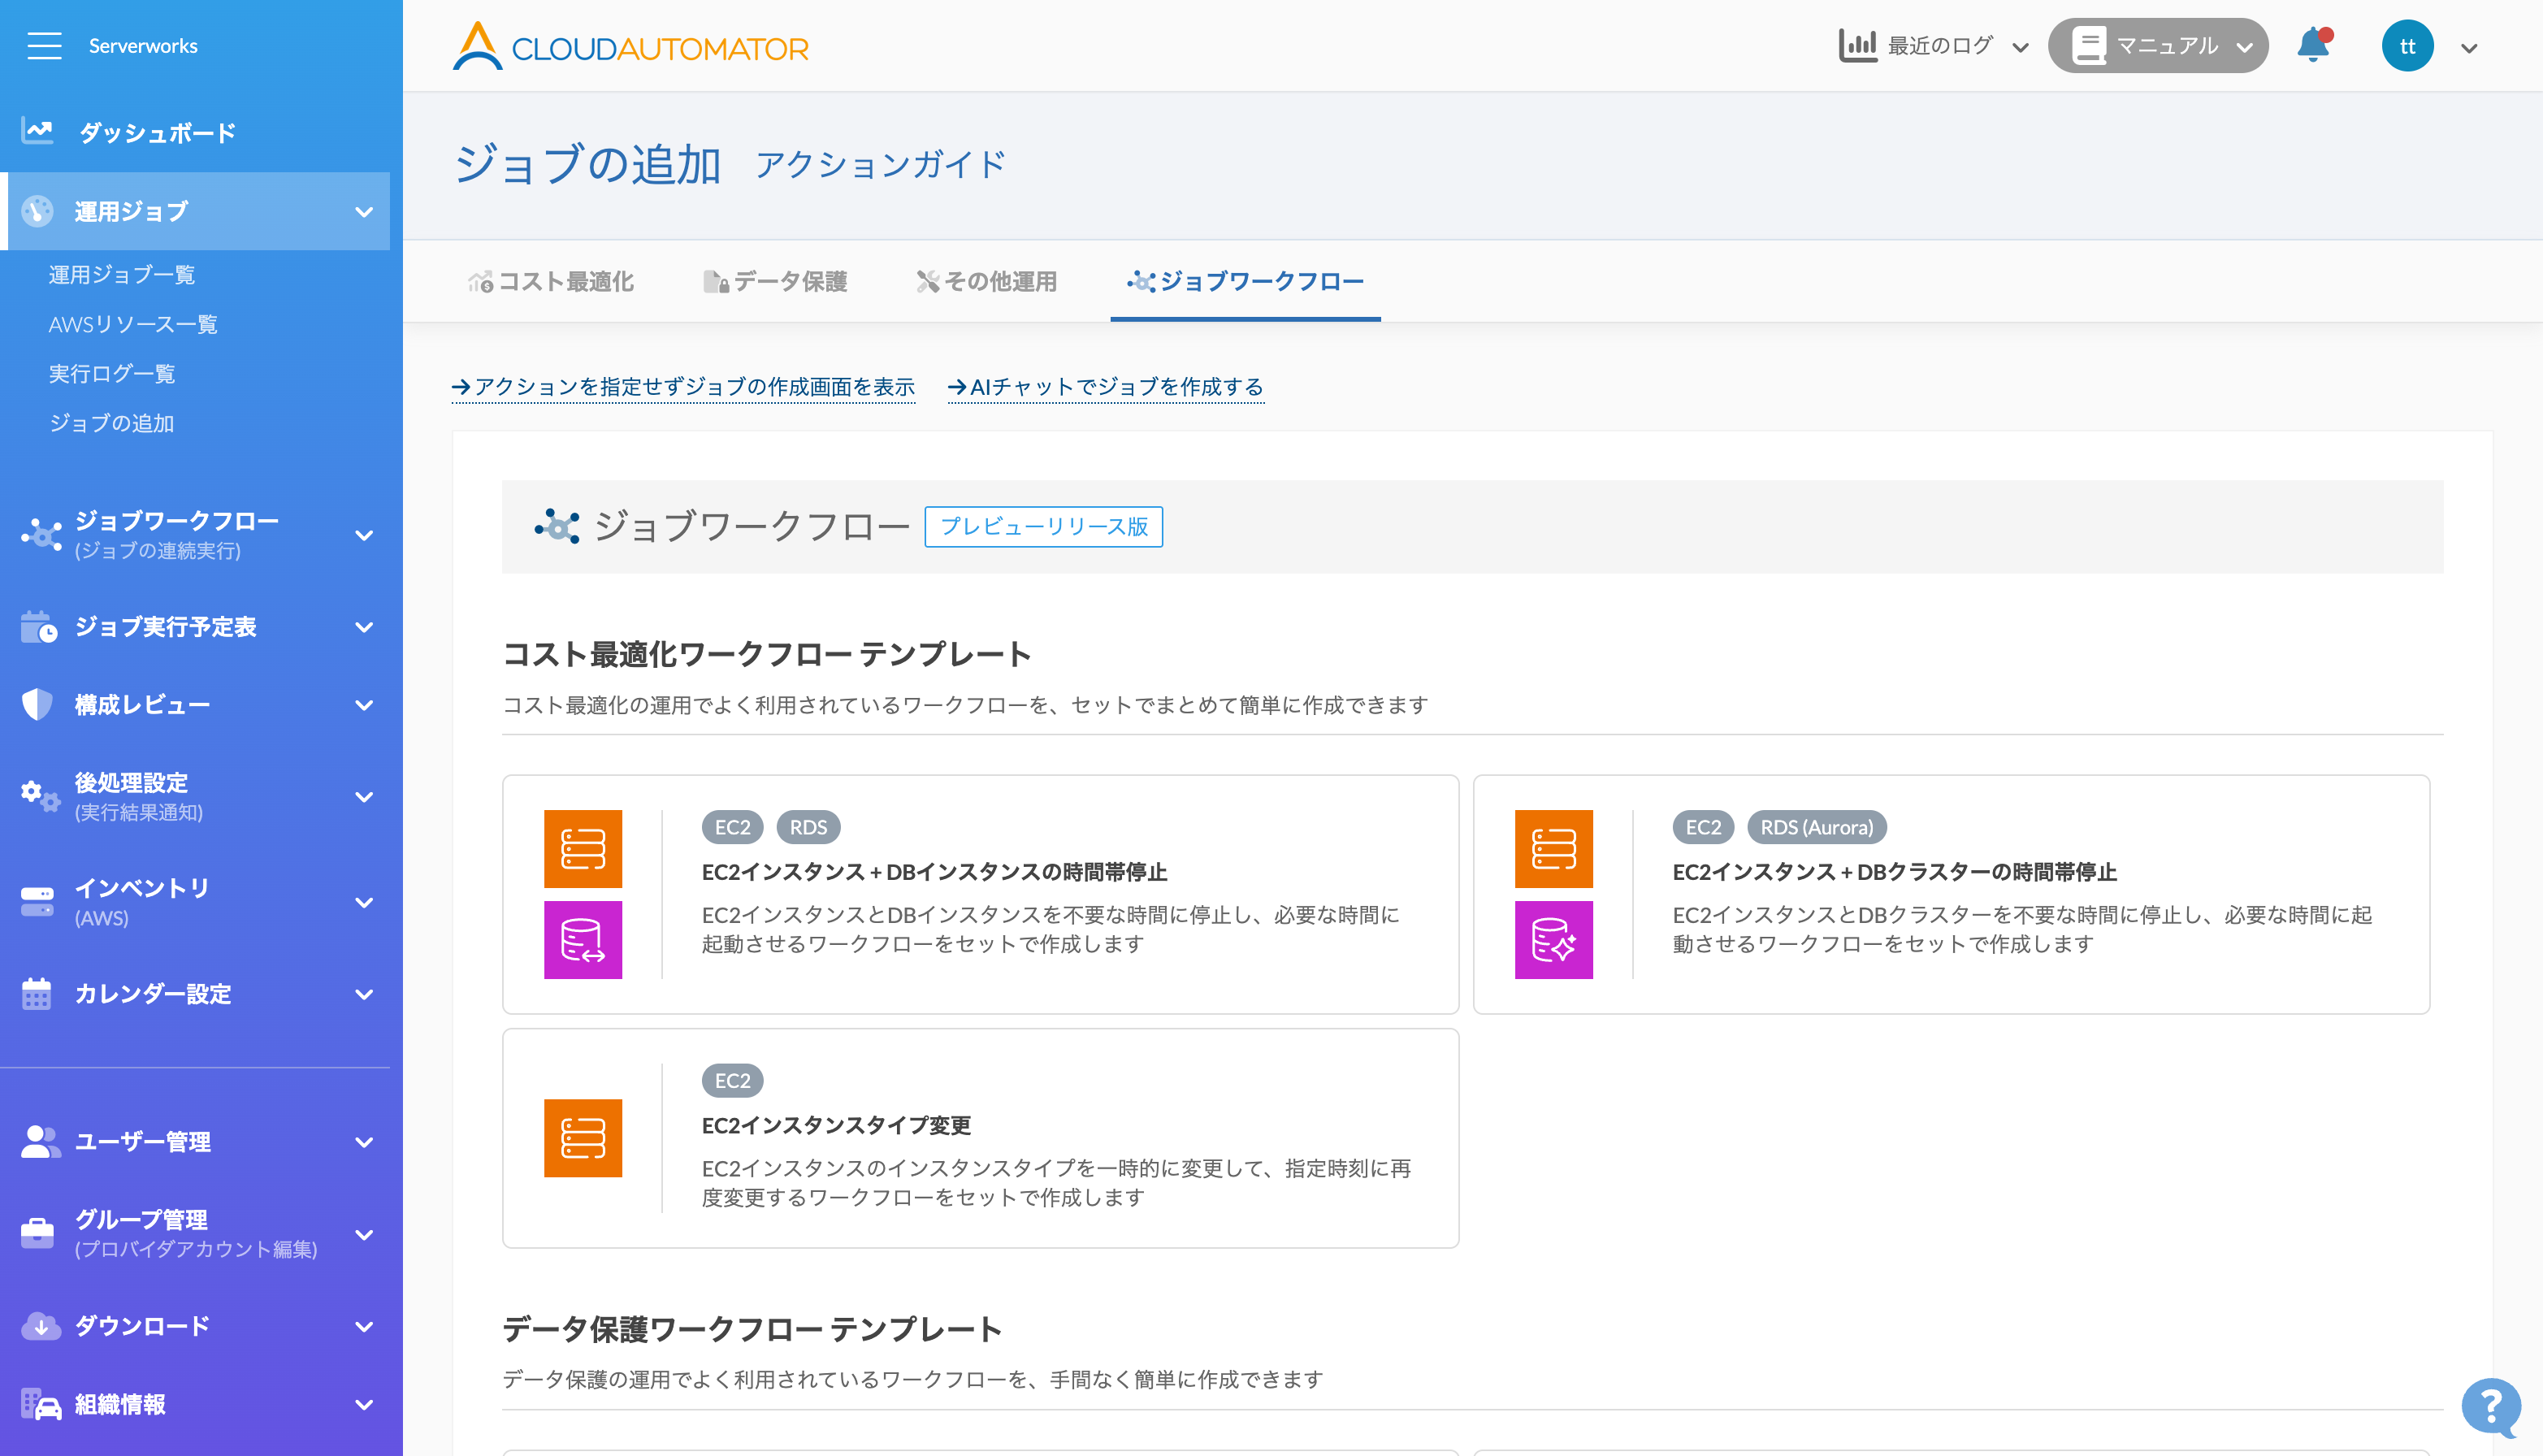Click the EC2 icon on インスタンスタイプ変更 card
Image resolution: width=2543 pixels, height=1456 pixels.
click(583, 1138)
